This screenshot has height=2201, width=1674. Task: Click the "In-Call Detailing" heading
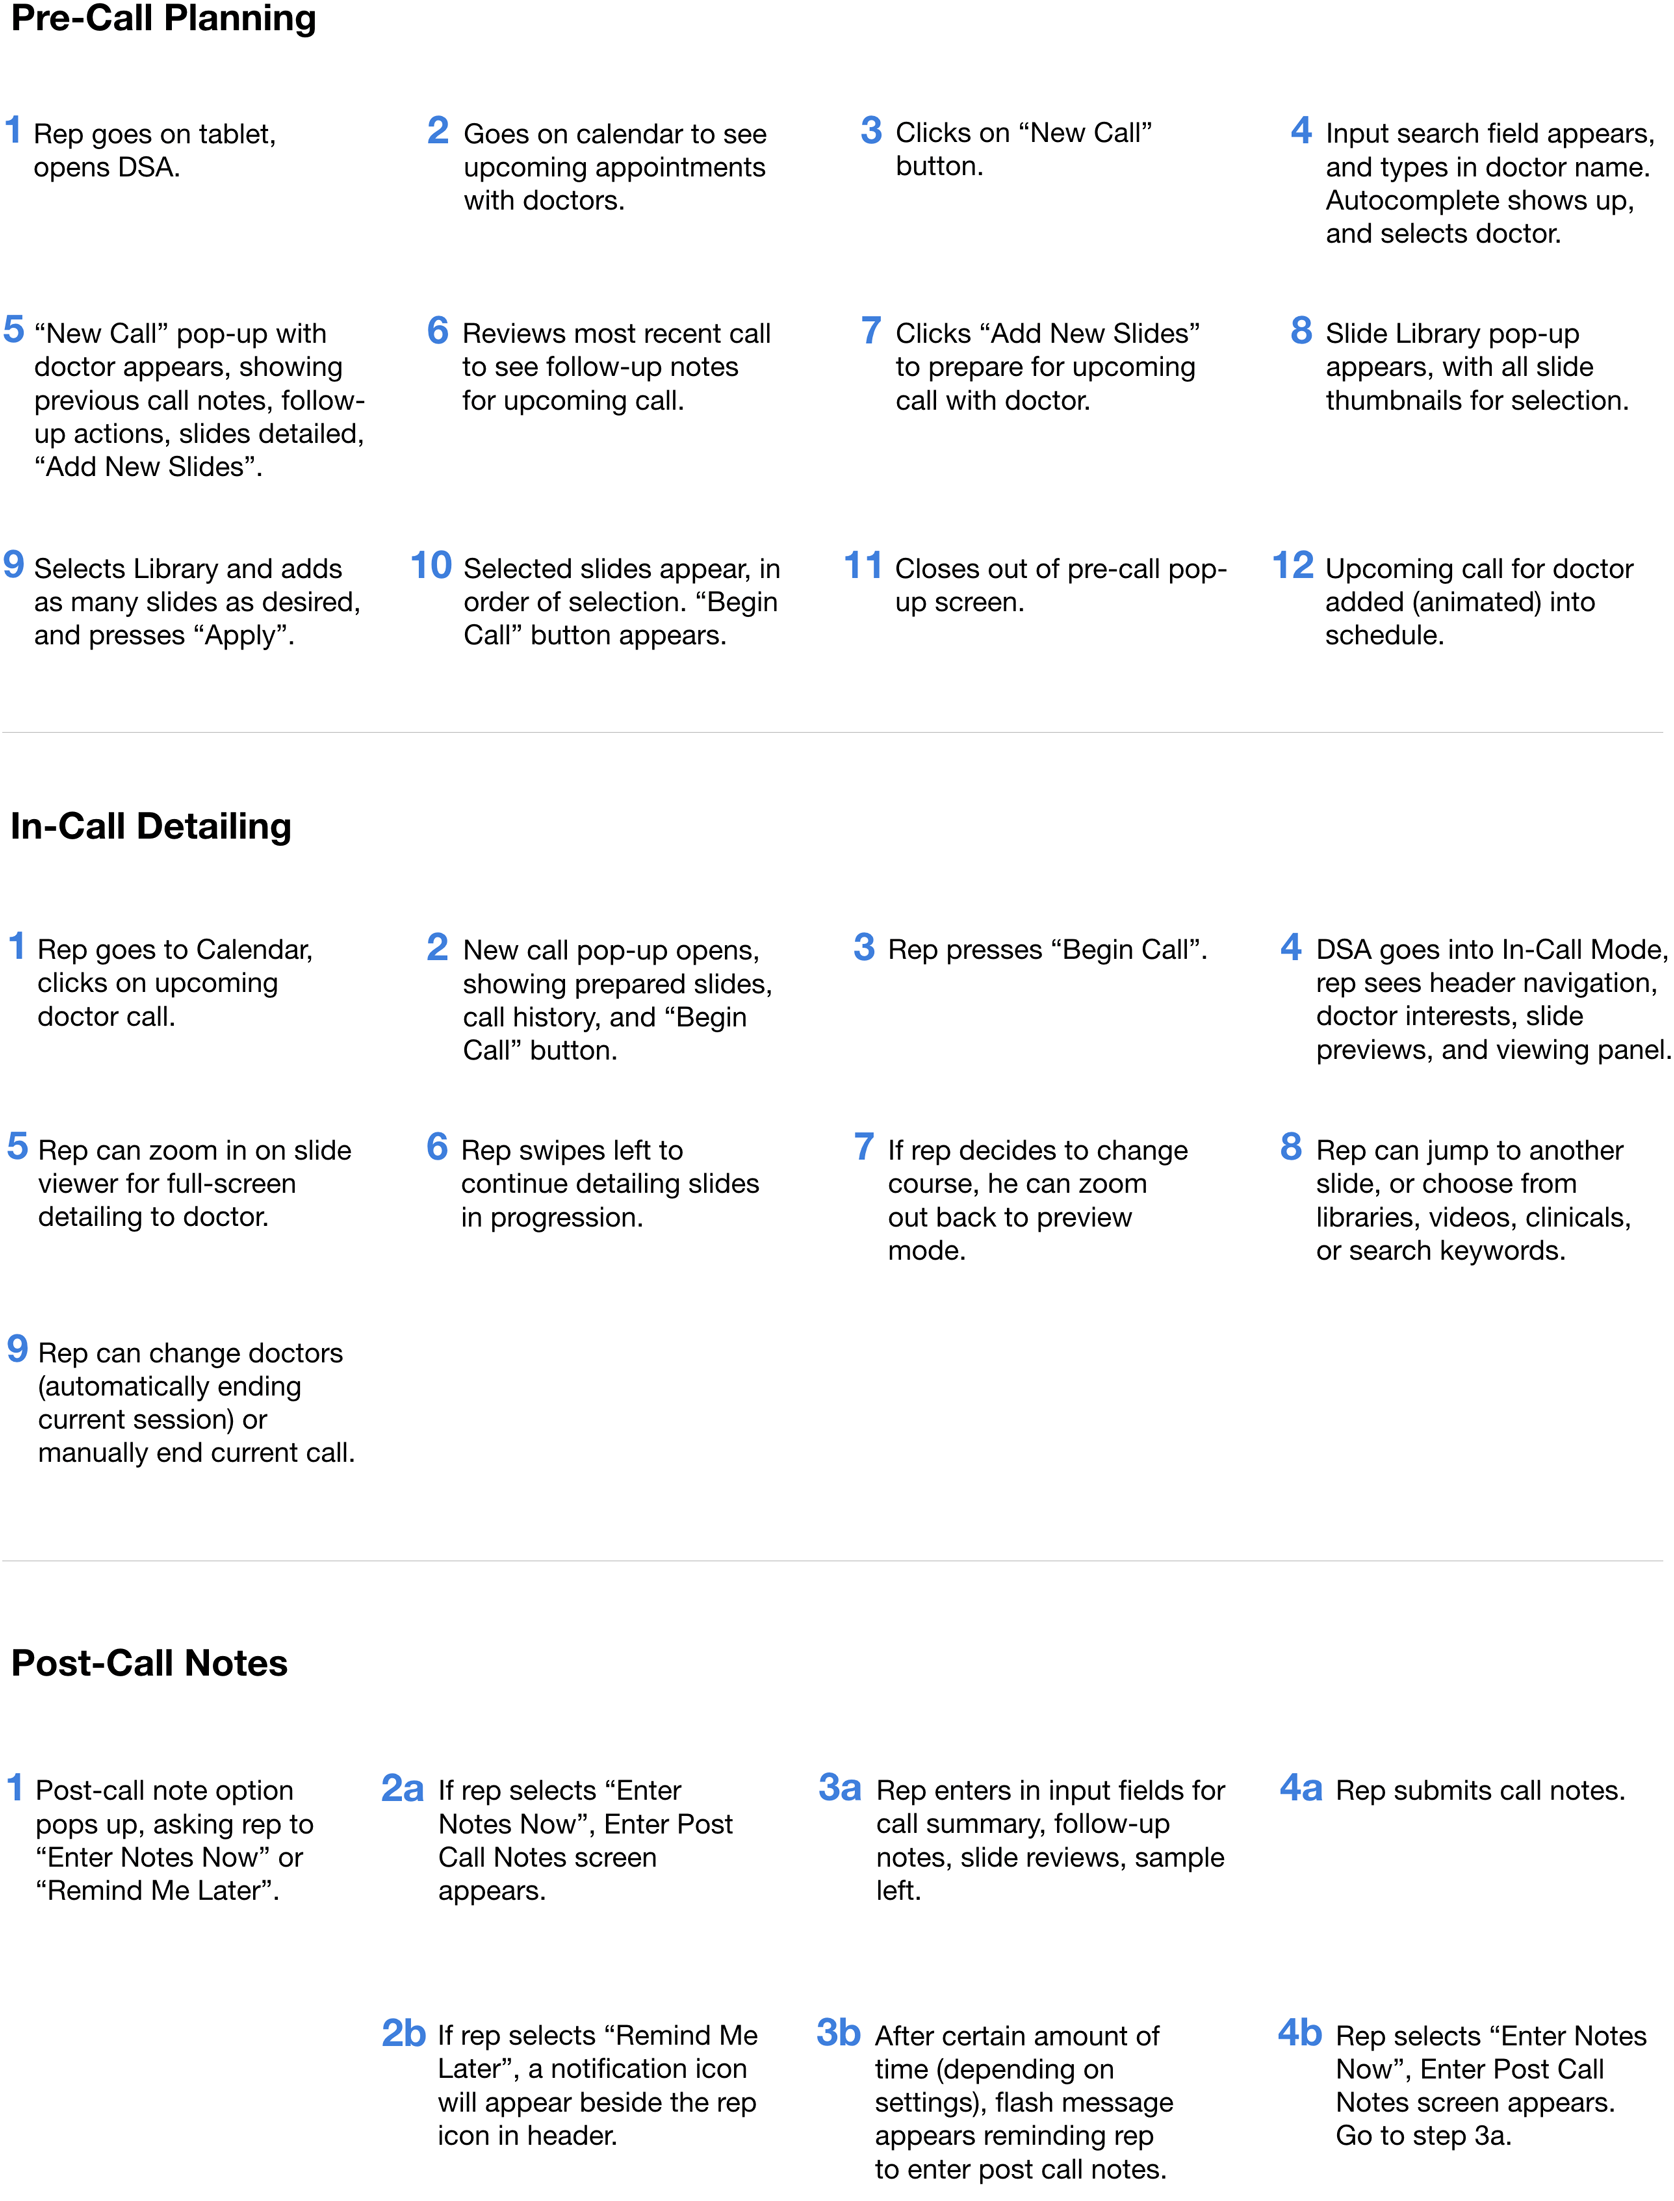click(x=151, y=826)
